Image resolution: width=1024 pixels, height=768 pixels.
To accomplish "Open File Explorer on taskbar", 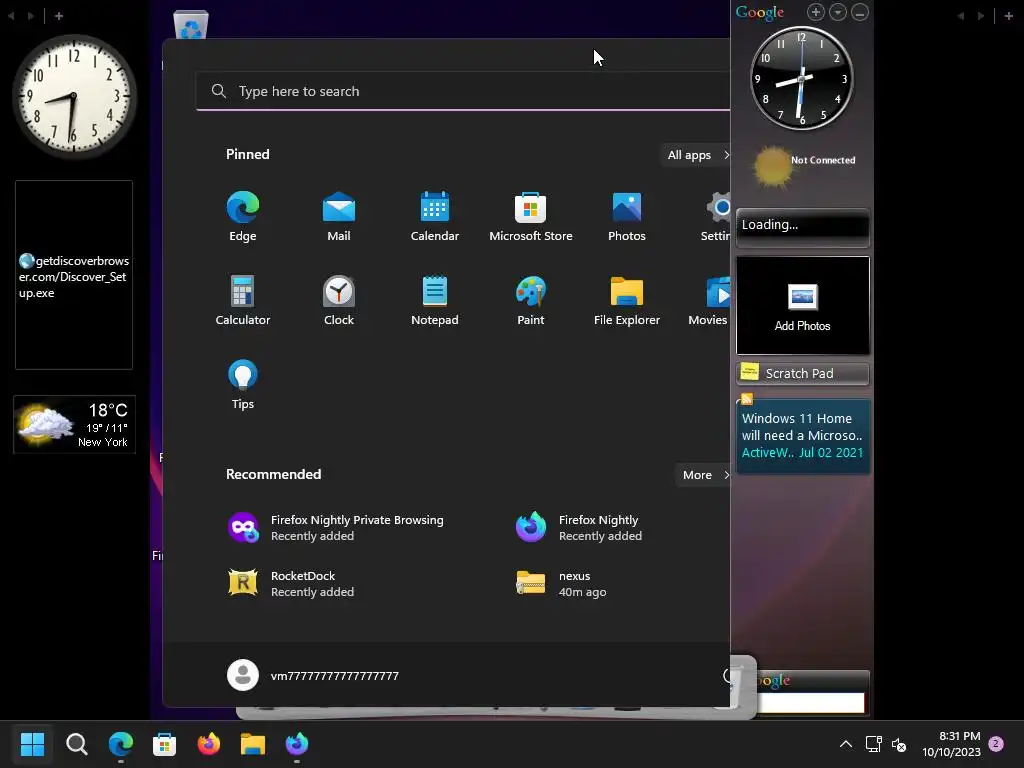I will [x=253, y=743].
